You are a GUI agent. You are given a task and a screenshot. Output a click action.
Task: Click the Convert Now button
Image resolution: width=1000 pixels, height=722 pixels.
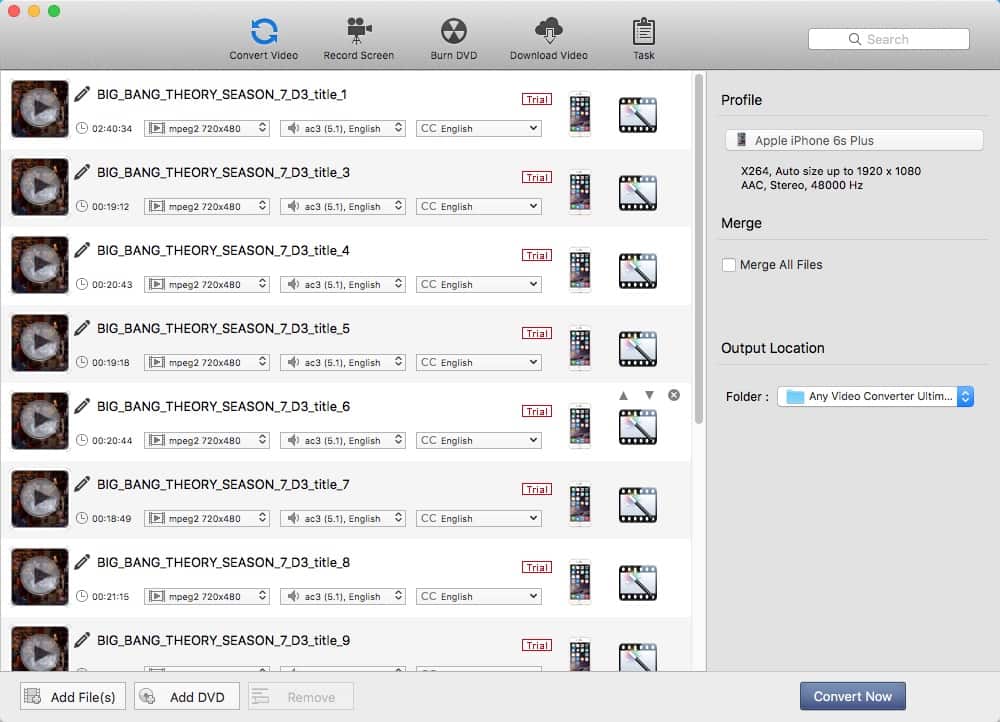[852, 696]
